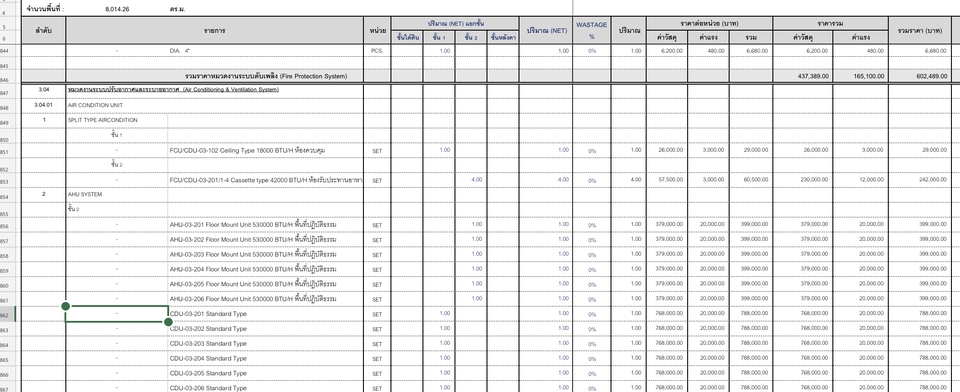Select FCU/CDU-03-201/1-4 Cassette type item
This screenshot has width=960, height=392.
266,180
